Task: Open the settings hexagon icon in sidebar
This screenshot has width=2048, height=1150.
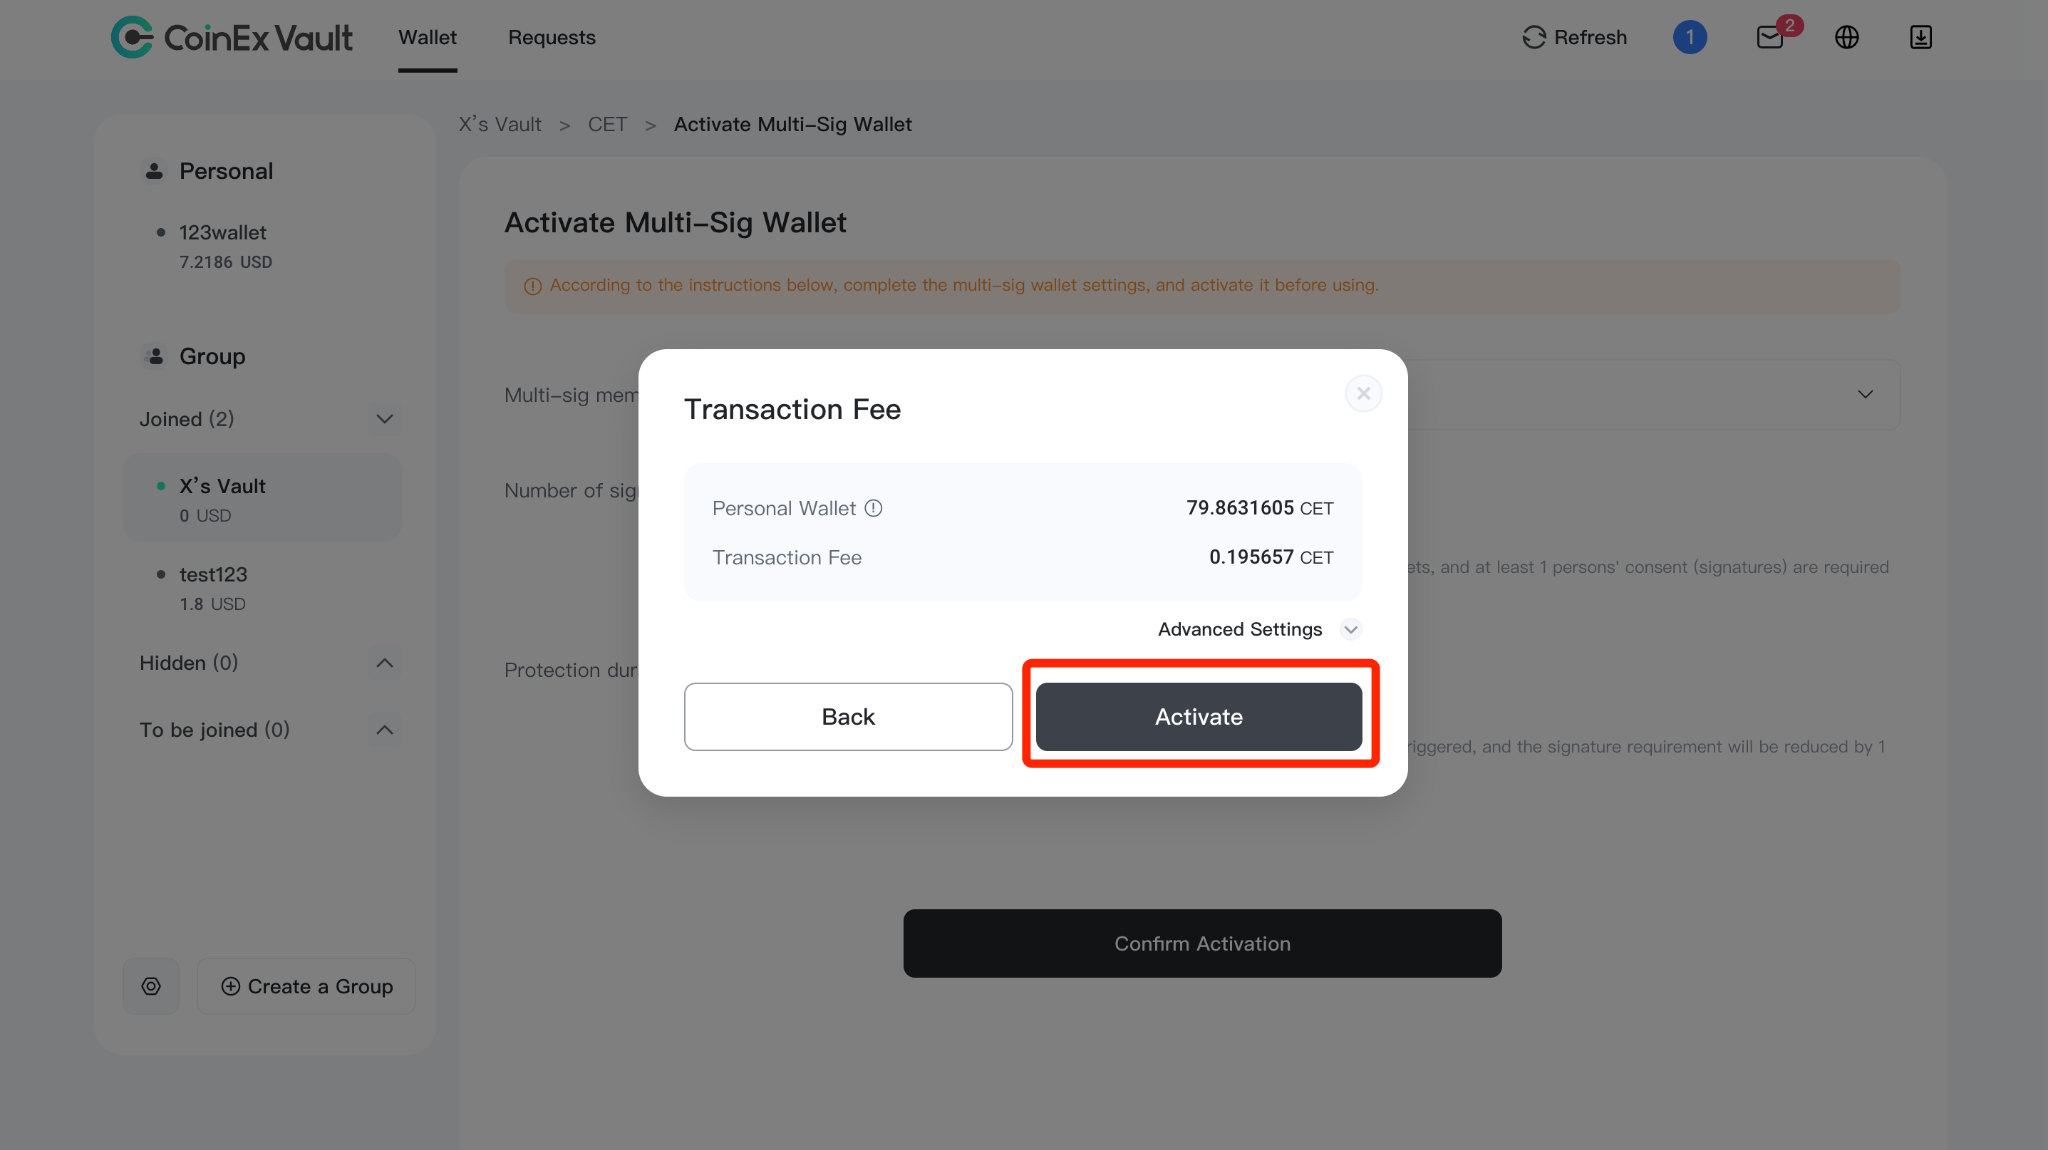Action: tap(151, 986)
